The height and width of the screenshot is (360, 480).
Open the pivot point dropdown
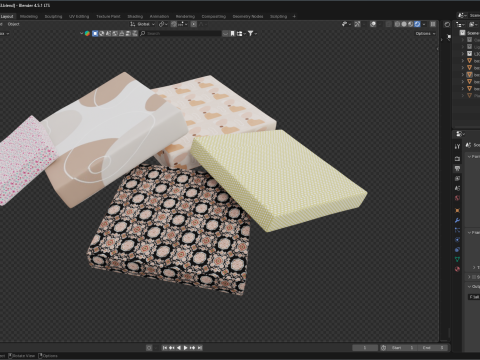(163, 24)
